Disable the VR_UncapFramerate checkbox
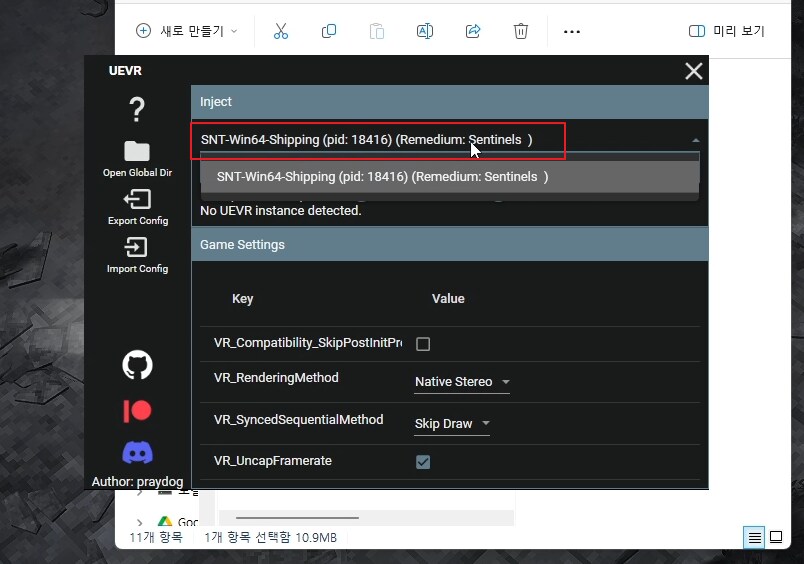This screenshot has width=804, height=564. 423,462
